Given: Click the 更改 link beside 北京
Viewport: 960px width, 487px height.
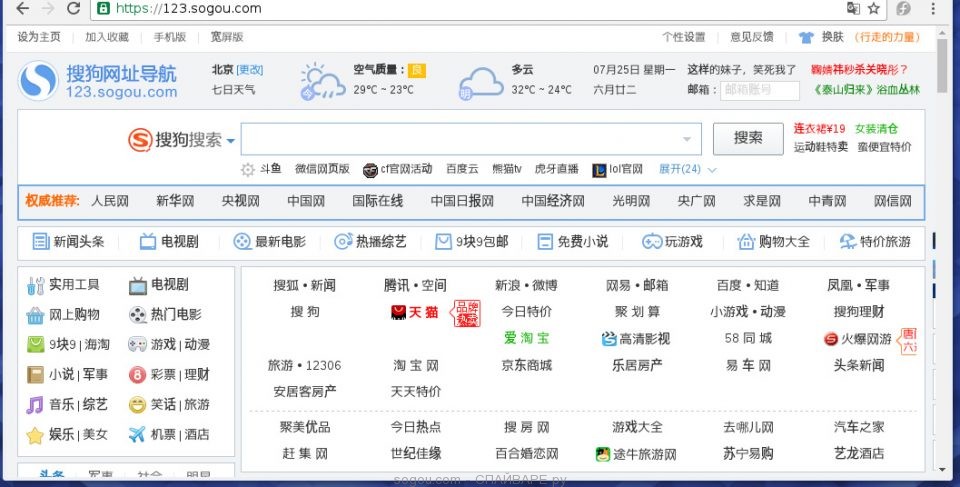Looking at the screenshot, I should (250, 70).
